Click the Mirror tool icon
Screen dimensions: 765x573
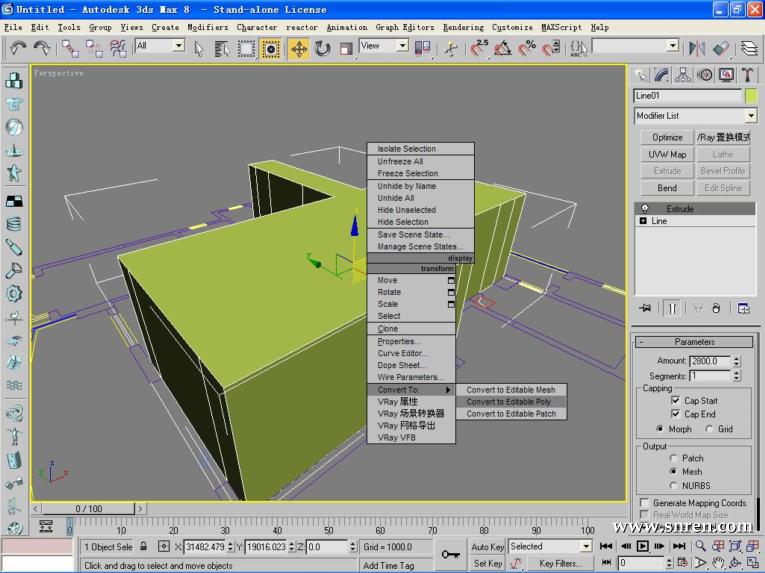[699, 48]
